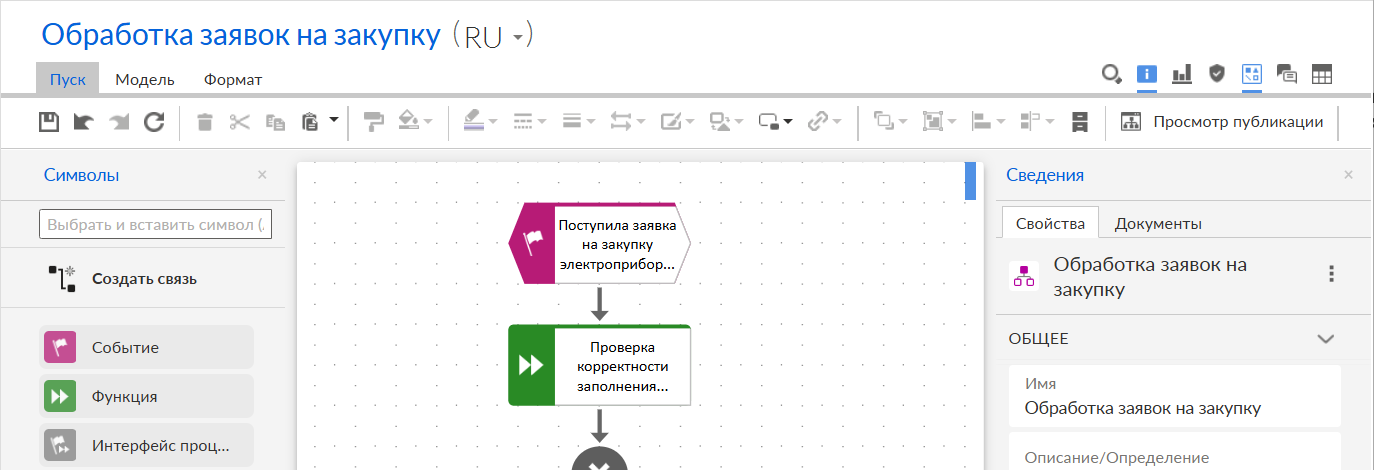Cut selection with the scissors icon
1374x470 pixels.
click(239, 122)
